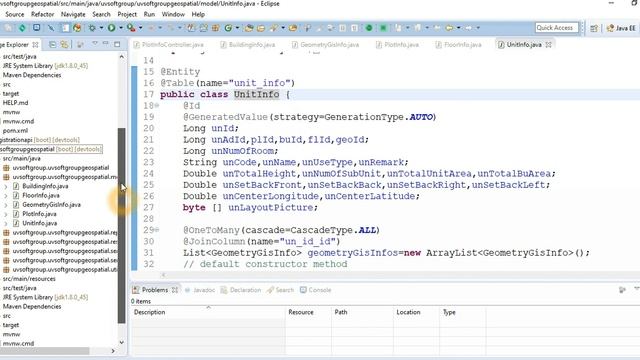
Task: Toggle Link with Editor in Package Explorer
Action: tap(64, 44)
